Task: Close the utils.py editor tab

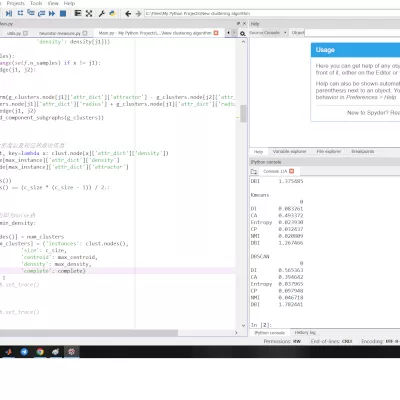Action: (25, 33)
